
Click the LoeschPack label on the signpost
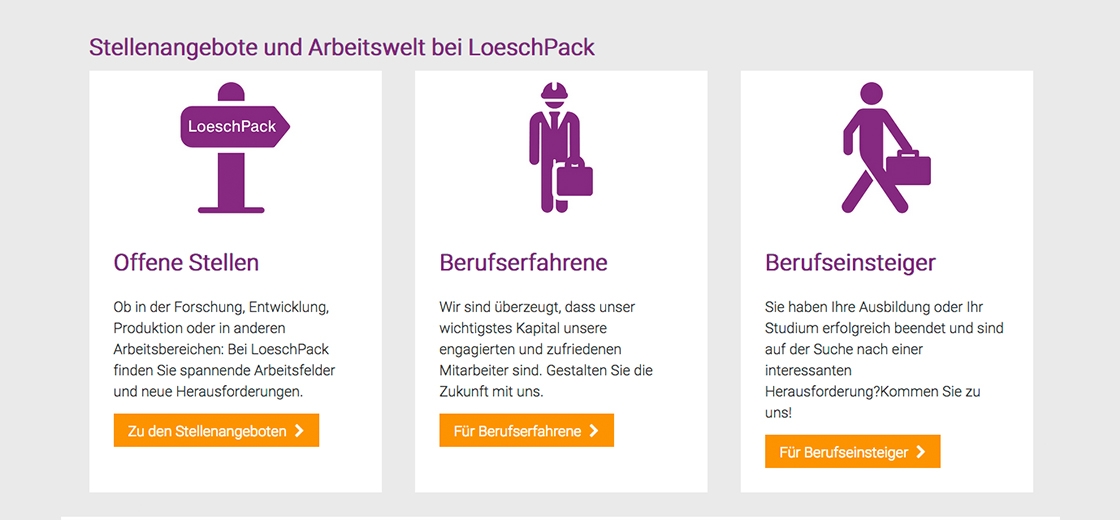(232, 127)
